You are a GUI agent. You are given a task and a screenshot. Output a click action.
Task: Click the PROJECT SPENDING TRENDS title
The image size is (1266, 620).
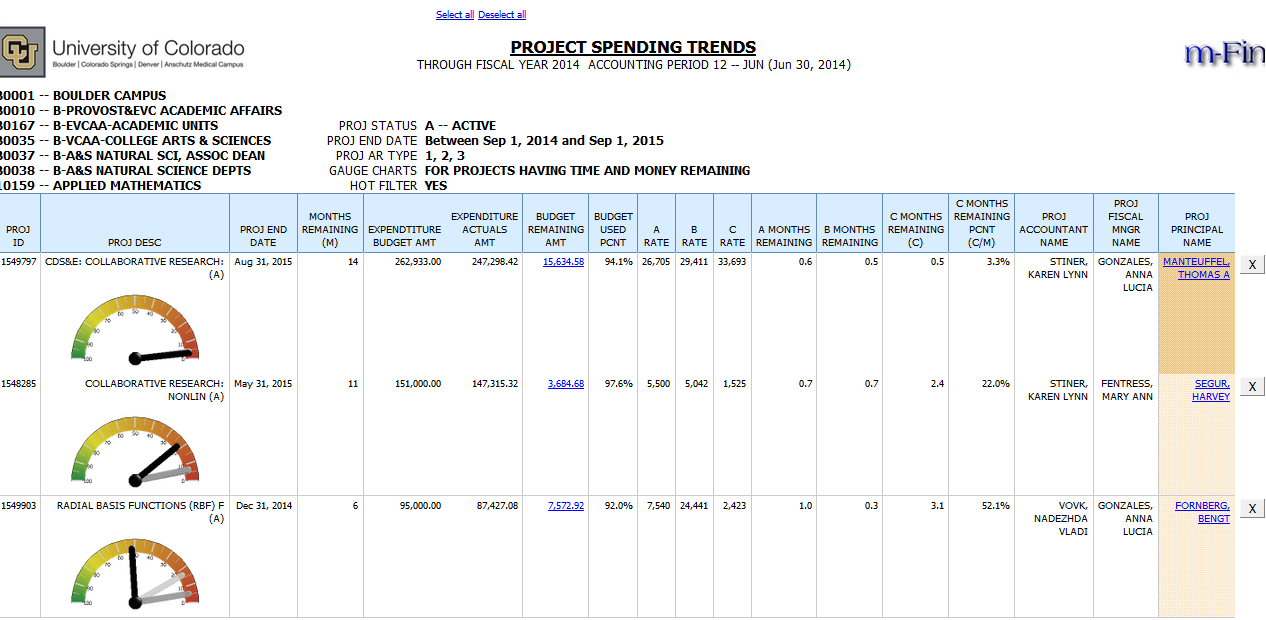(633, 47)
